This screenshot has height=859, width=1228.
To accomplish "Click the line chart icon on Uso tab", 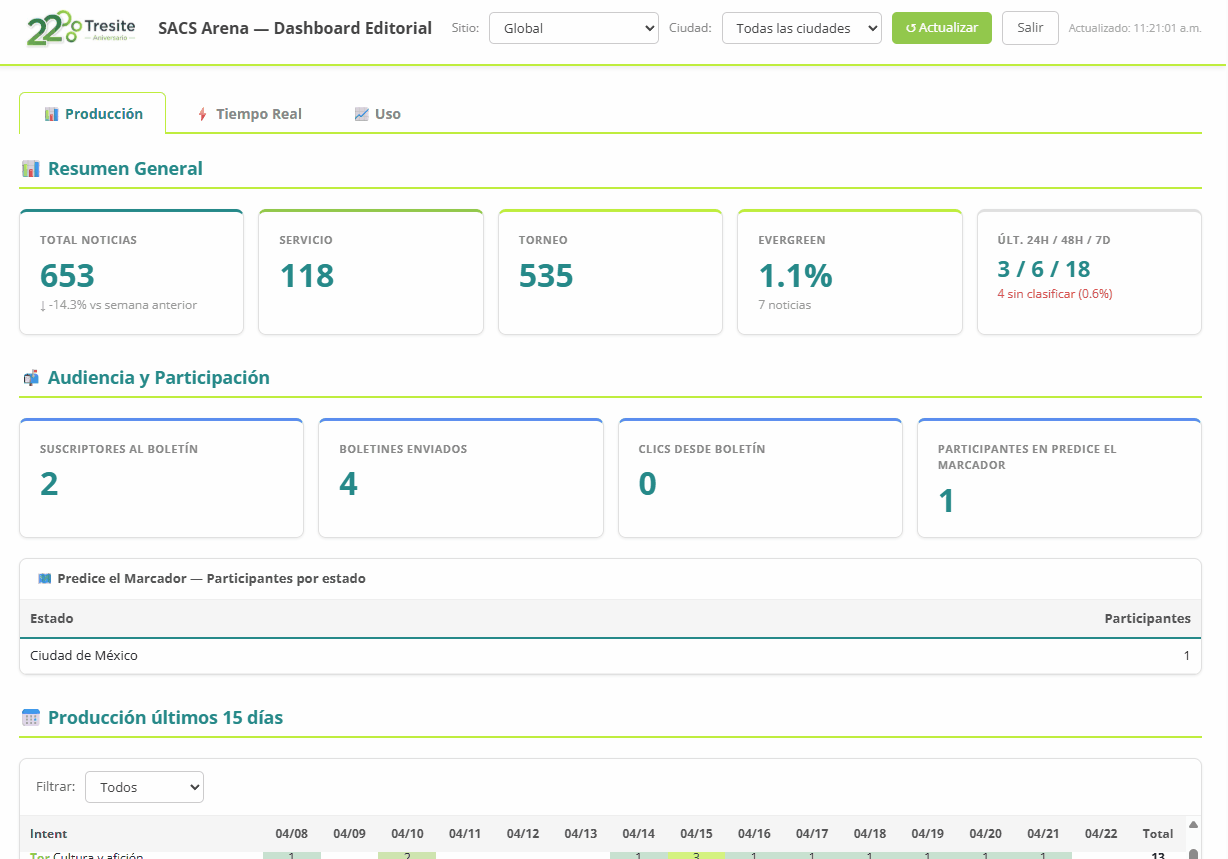I will pos(361,114).
